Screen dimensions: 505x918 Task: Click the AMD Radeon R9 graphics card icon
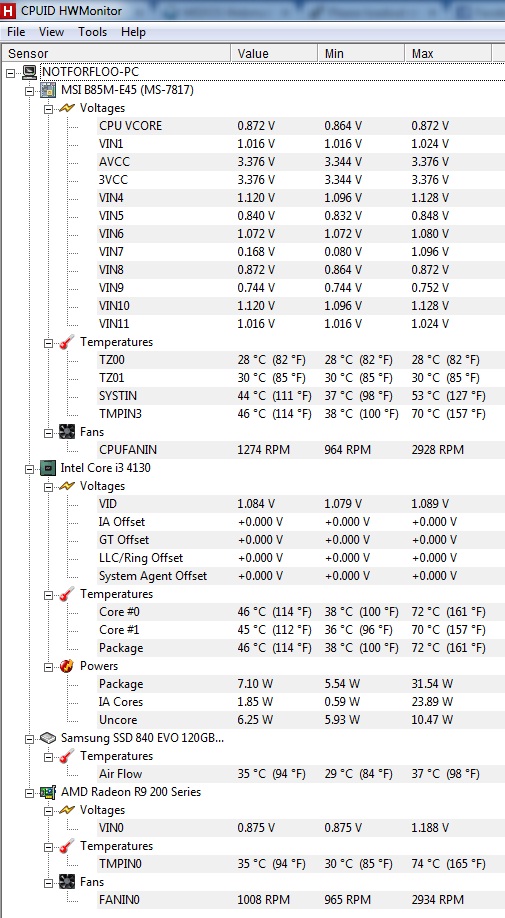[x=48, y=792]
